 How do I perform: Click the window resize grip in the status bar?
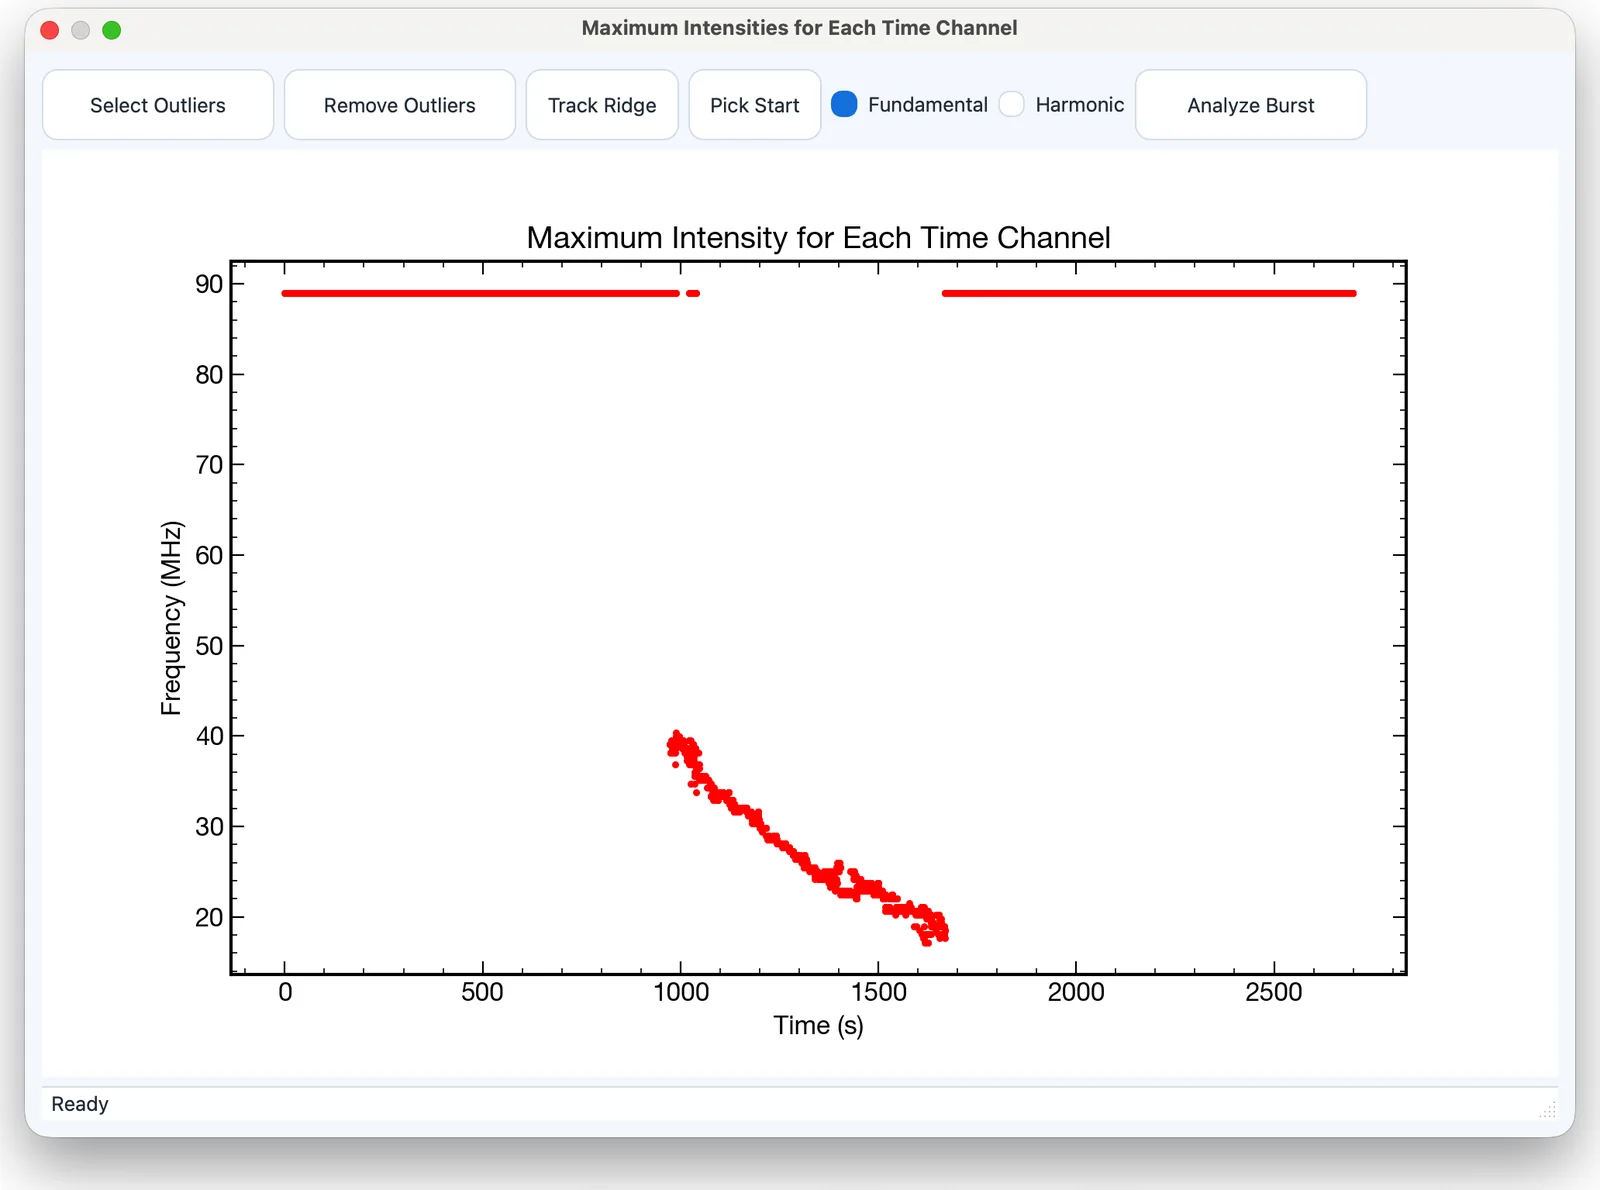click(x=1548, y=1109)
